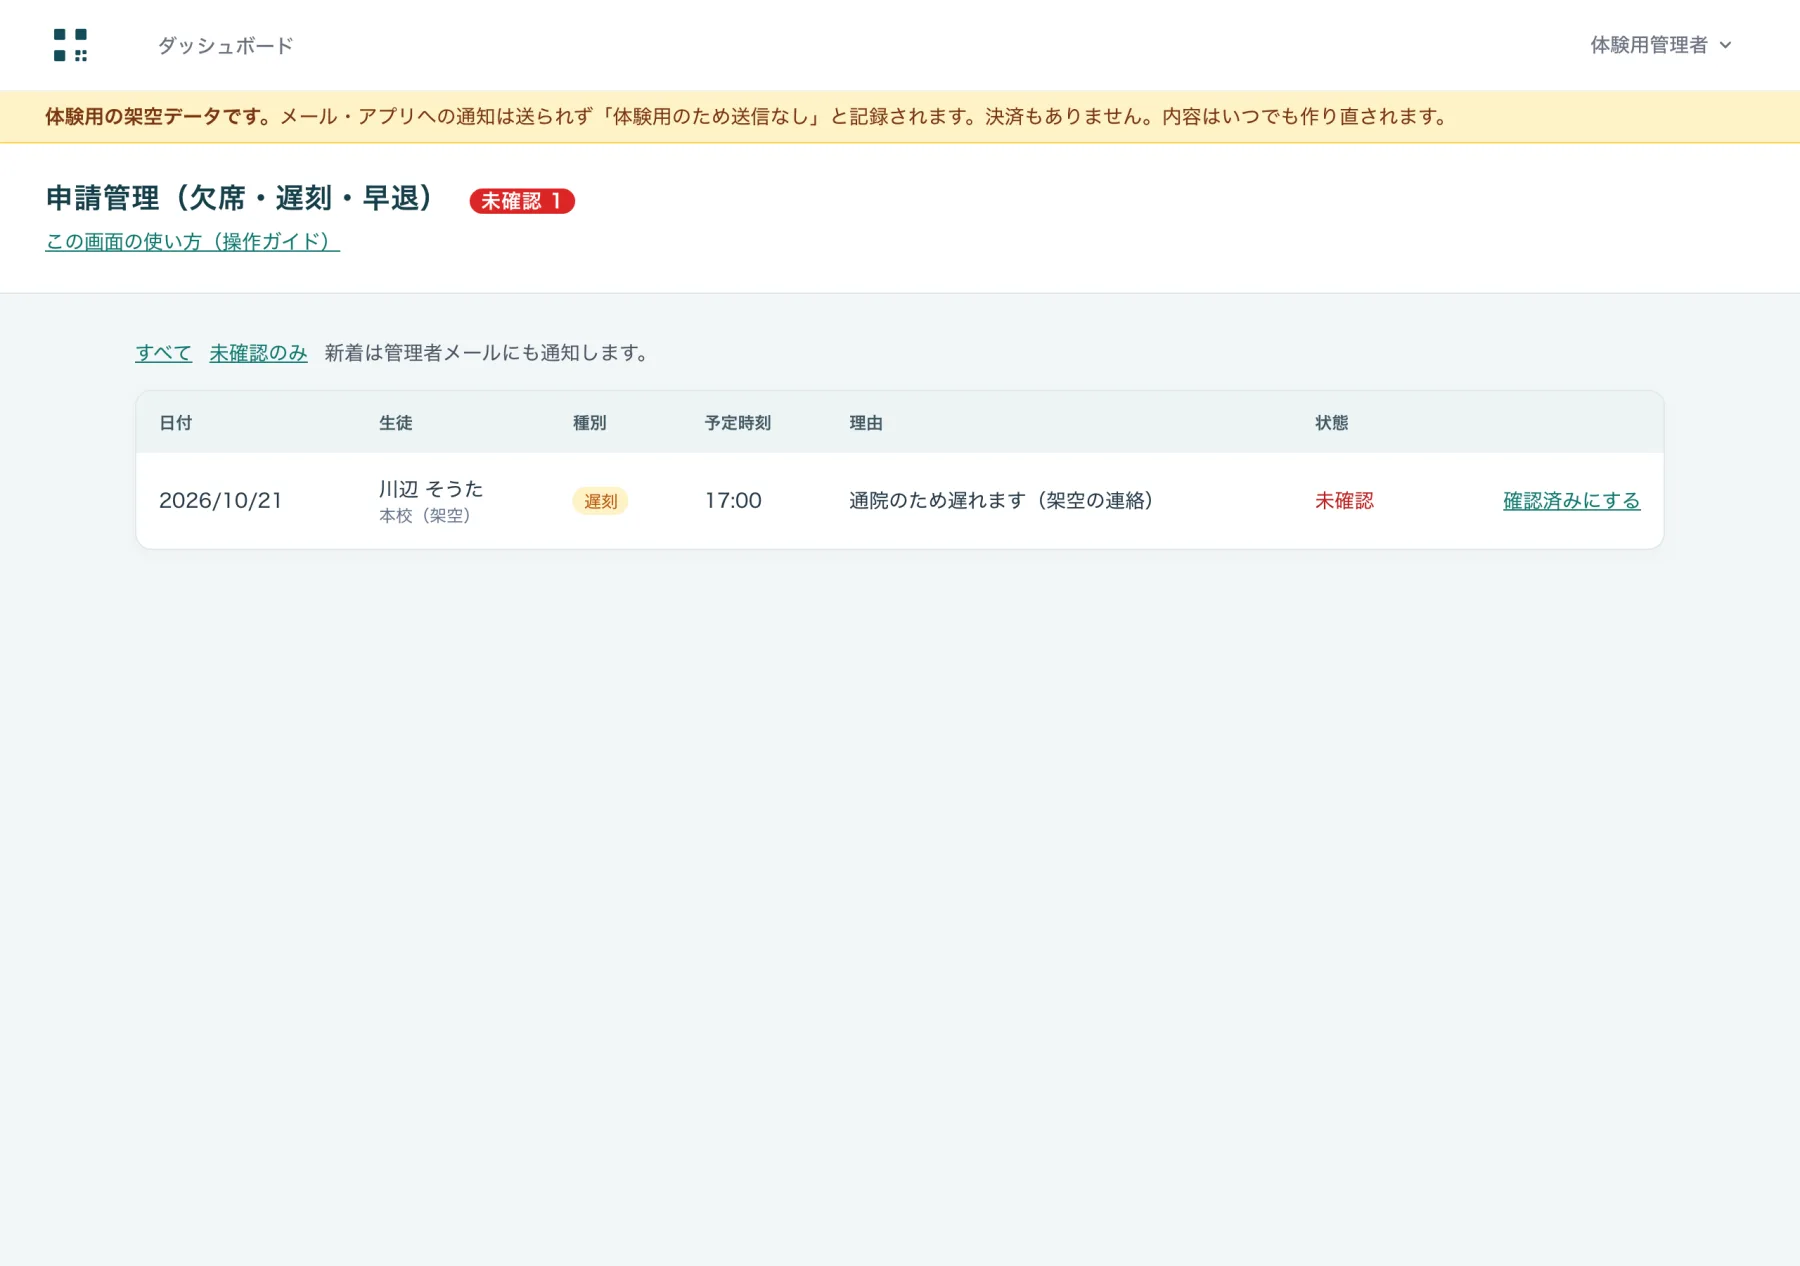Show all requests with すべて filter
The height and width of the screenshot is (1266, 1800).
pyautogui.click(x=163, y=353)
